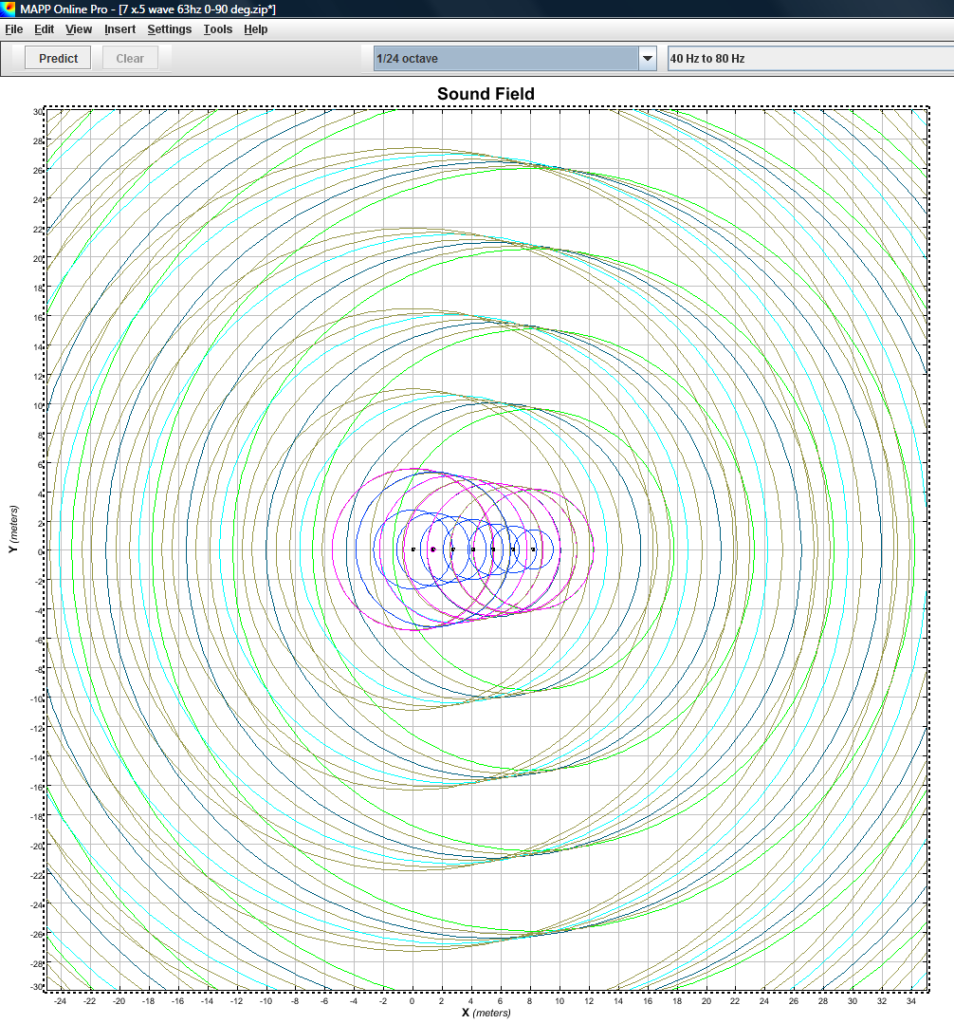Select the second loudspeaker from the left
The image size is (954, 1024).
point(432,548)
